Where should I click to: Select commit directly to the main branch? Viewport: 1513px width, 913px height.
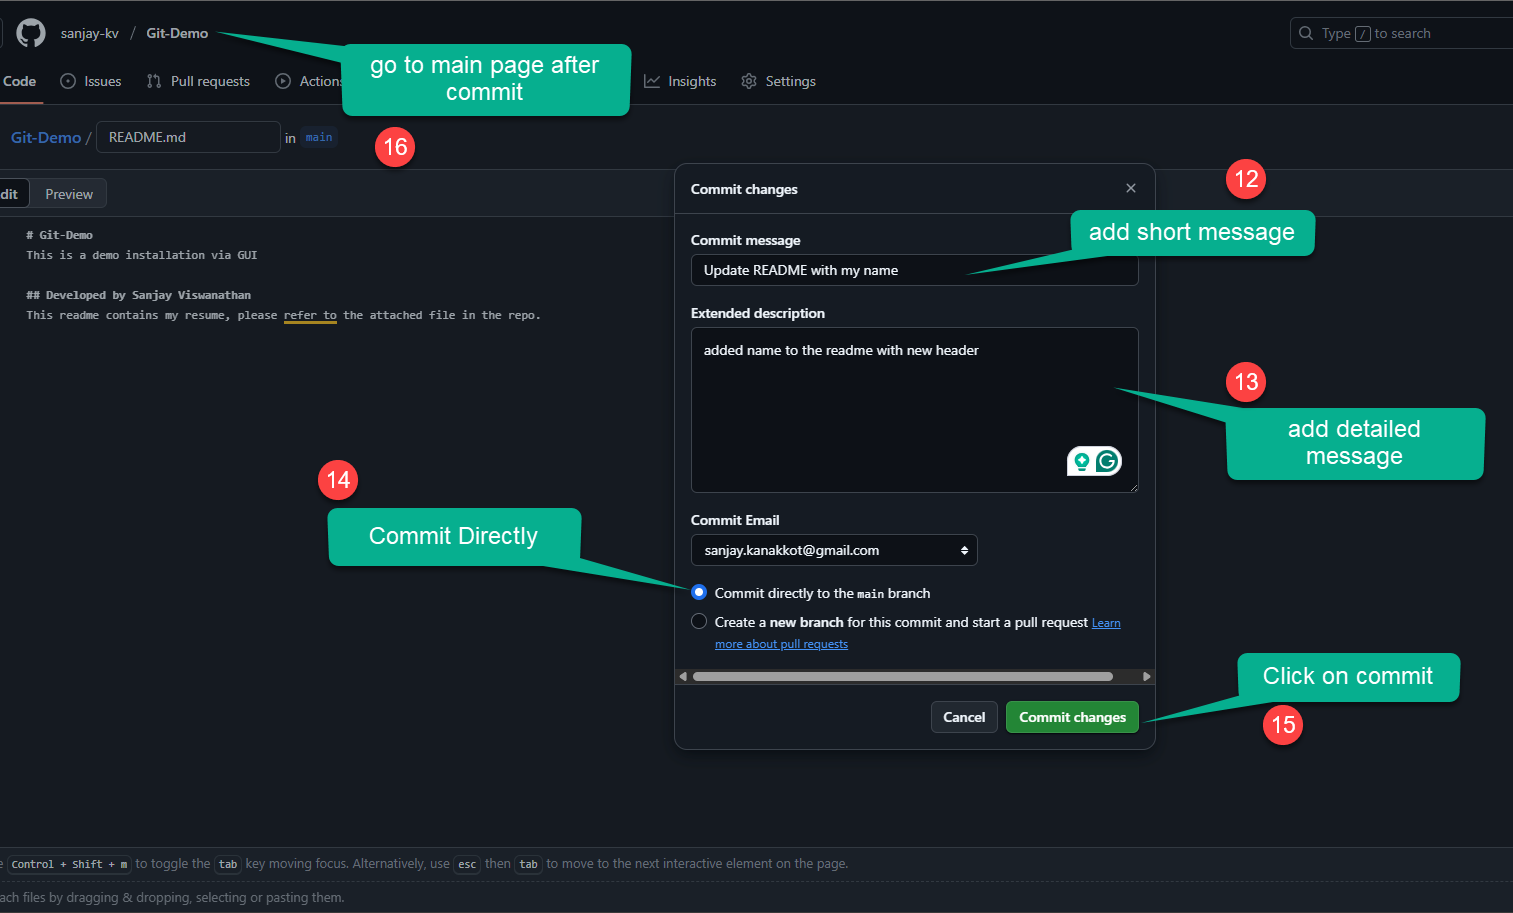tap(698, 592)
